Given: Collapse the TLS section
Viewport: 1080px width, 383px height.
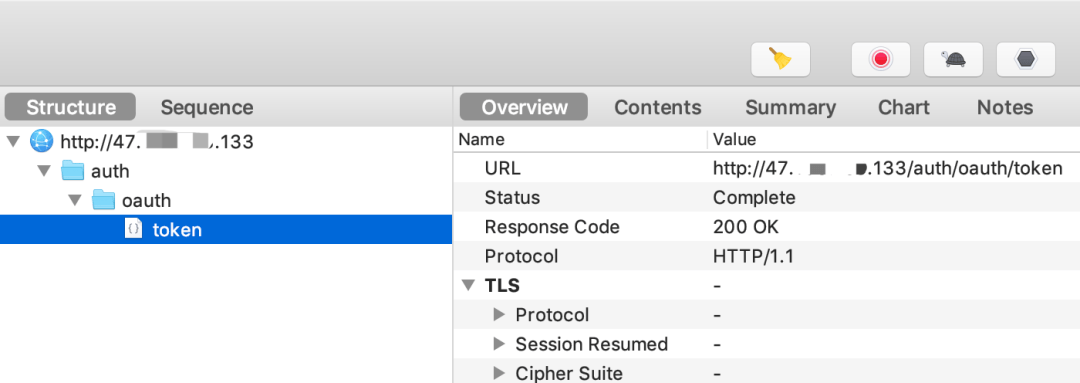Looking at the screenshot, I should (469, 285).
